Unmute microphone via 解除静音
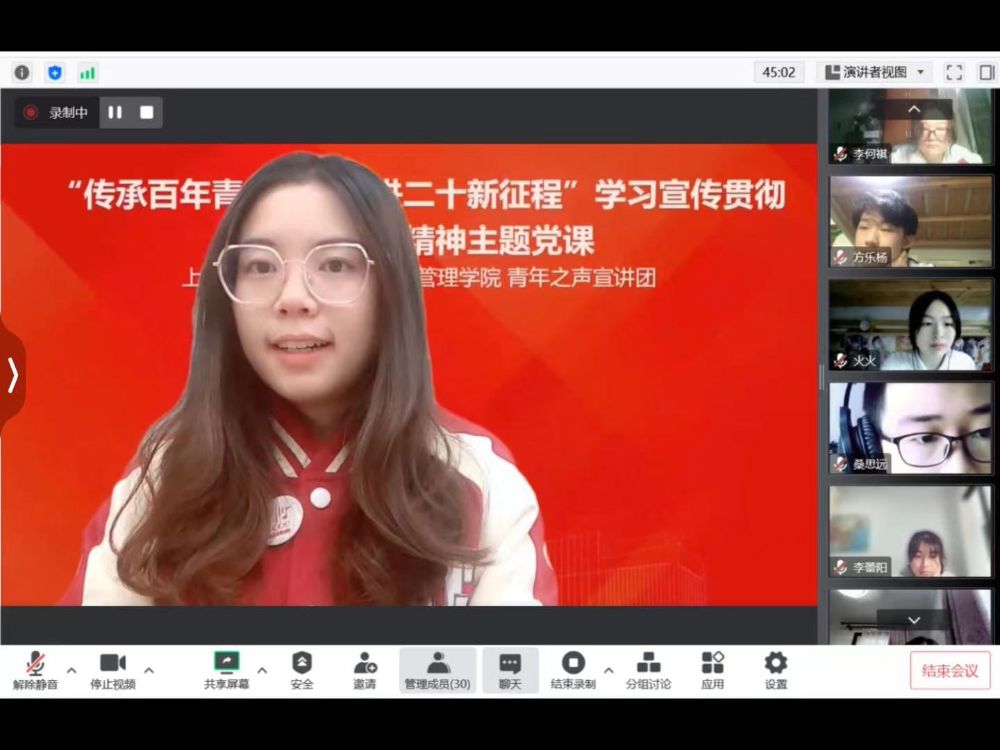Image resolution: width=1000 pixels, height=750 pixels. click(35, 671)
